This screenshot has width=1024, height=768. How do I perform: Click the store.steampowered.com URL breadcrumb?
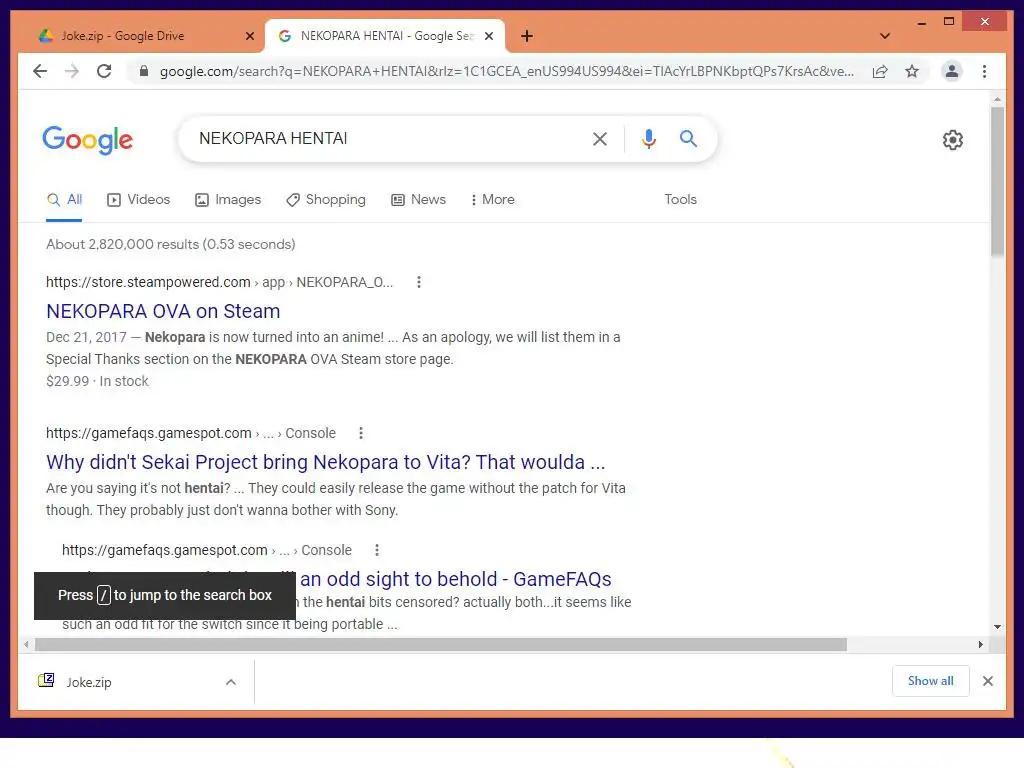[x=219, y=282]
